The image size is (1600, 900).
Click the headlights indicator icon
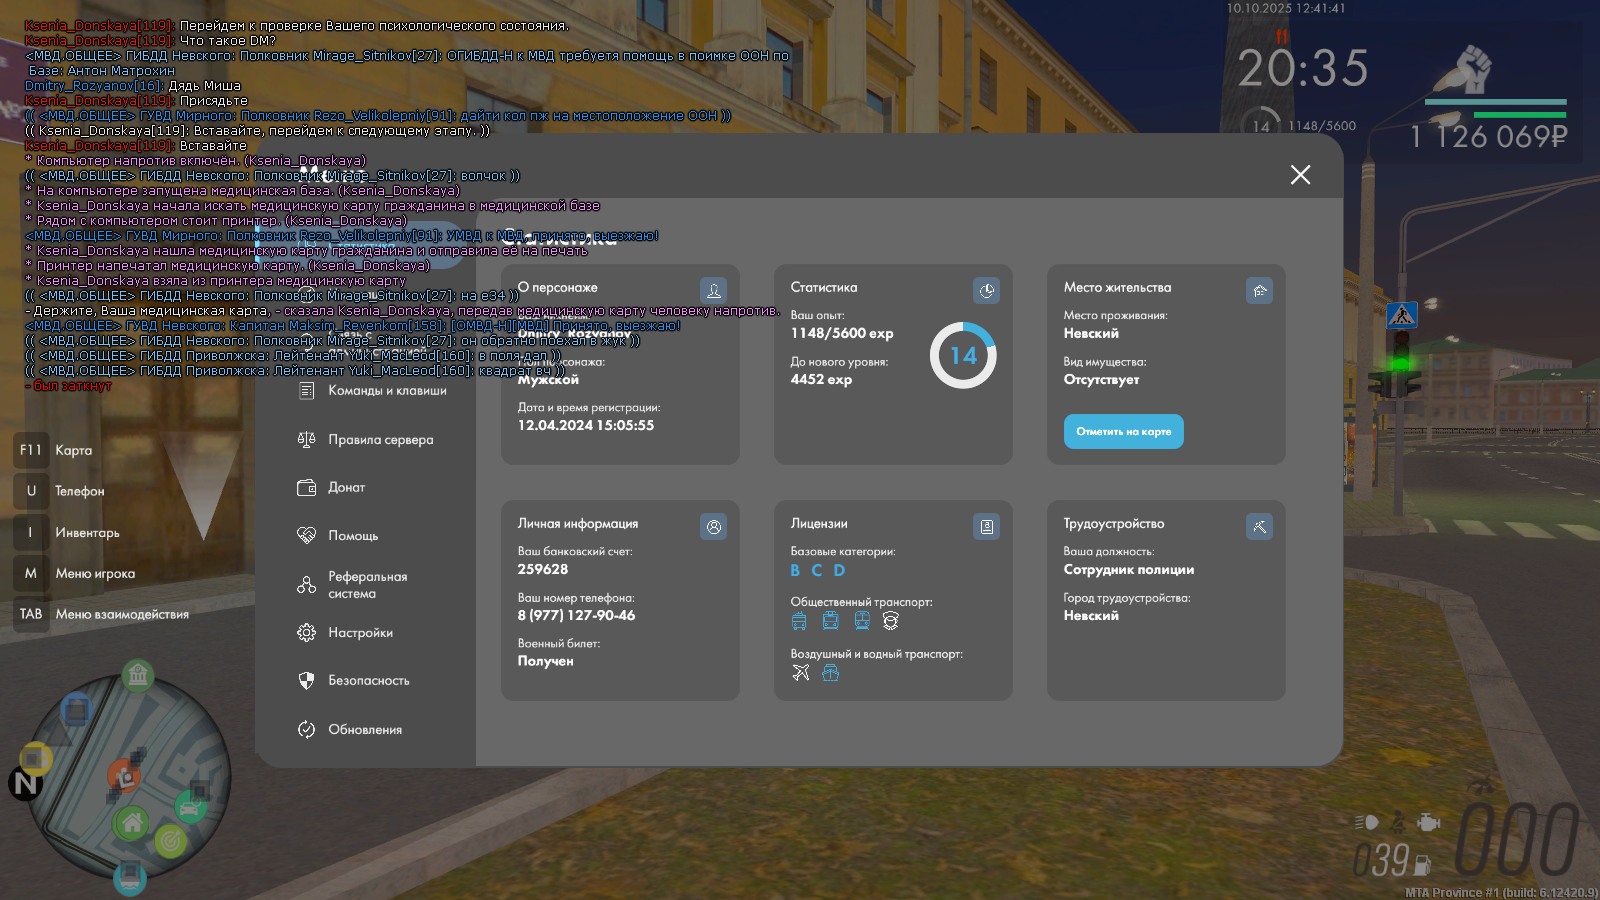(x=1367, y=822)
